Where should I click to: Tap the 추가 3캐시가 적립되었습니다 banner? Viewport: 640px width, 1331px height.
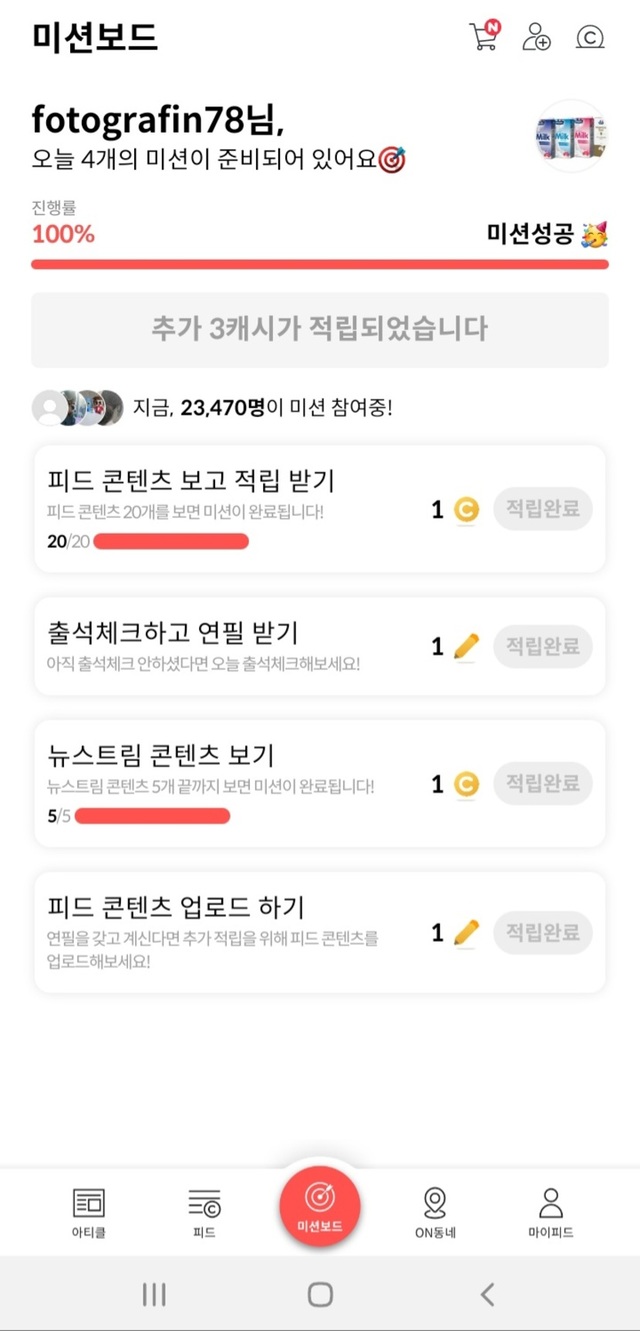point(320,329)
